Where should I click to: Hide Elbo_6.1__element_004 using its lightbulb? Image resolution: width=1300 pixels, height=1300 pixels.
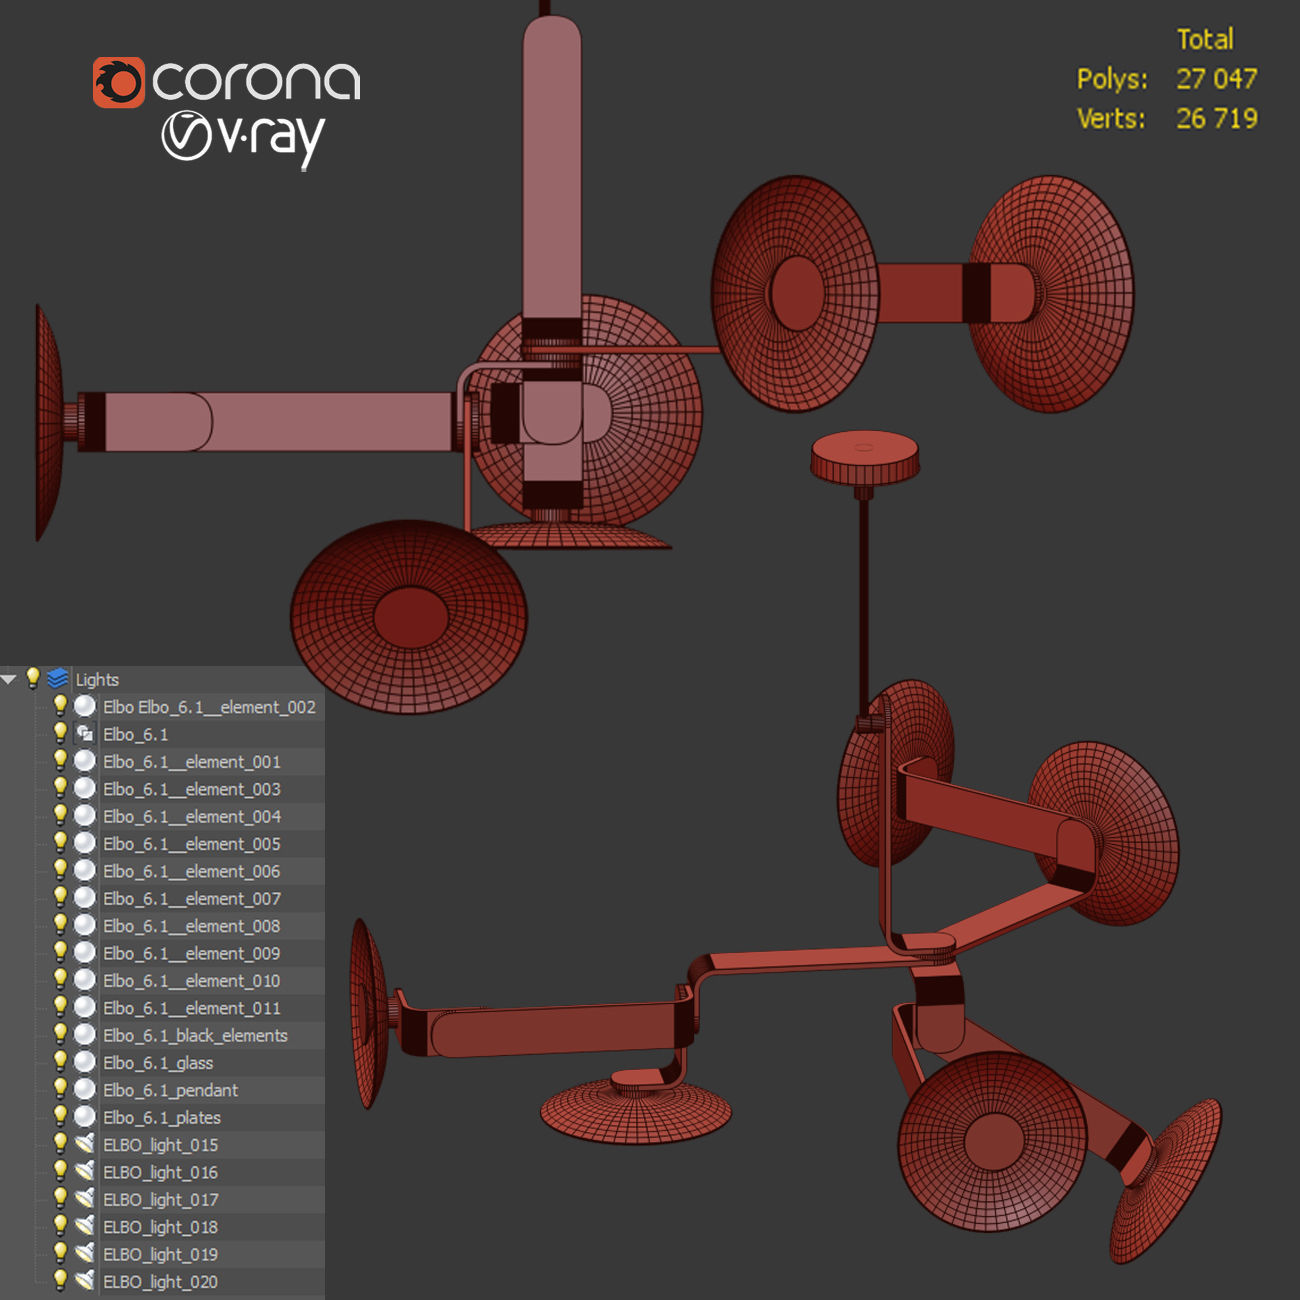(60, 815)
